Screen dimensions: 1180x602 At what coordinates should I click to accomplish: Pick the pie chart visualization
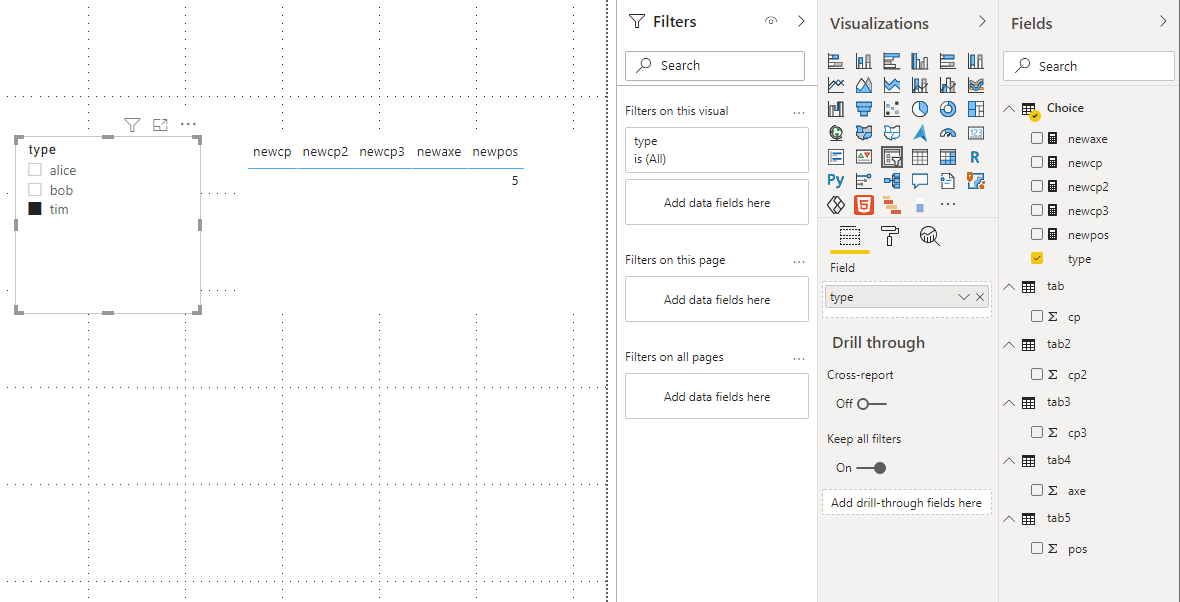click(920, 109)
